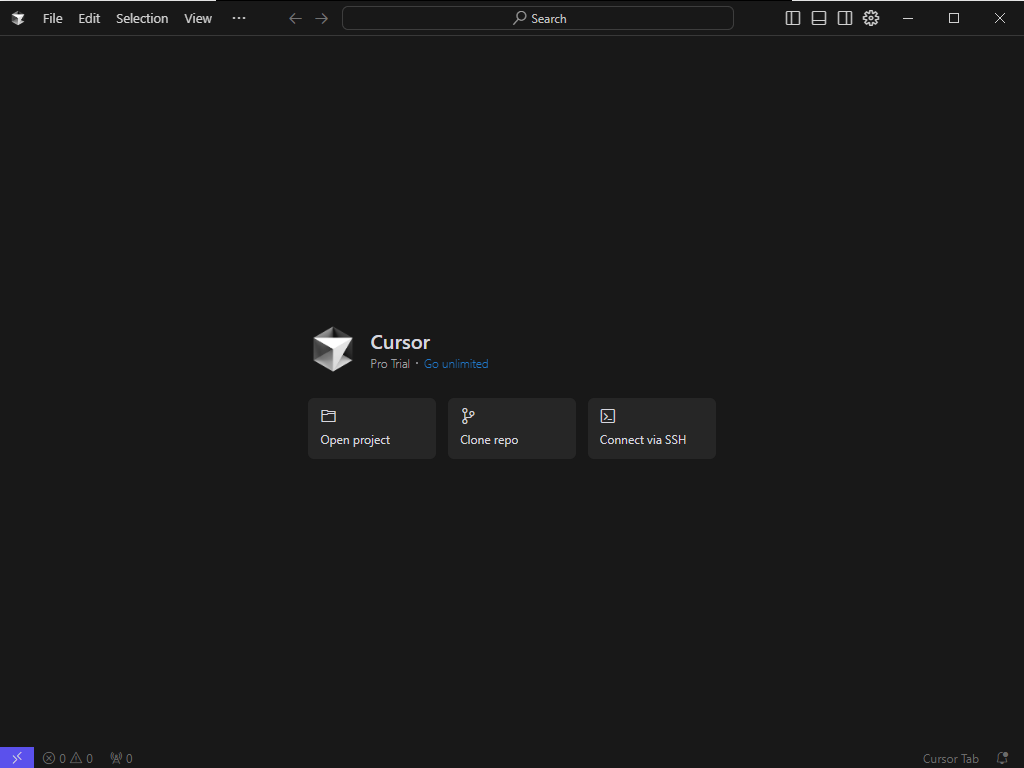
Task: Open the File menu
Action: click(x=52, y=18)
